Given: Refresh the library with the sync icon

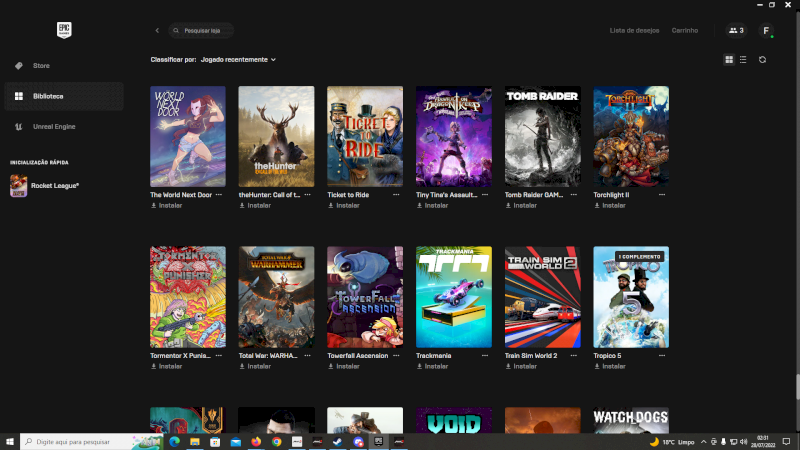Looking at the screenshot, I should 762,60.
